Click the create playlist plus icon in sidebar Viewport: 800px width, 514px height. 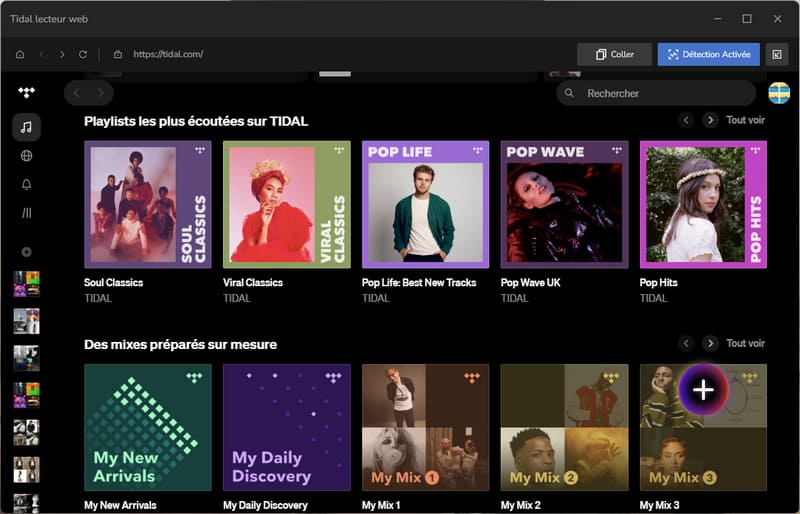[27, 252]
